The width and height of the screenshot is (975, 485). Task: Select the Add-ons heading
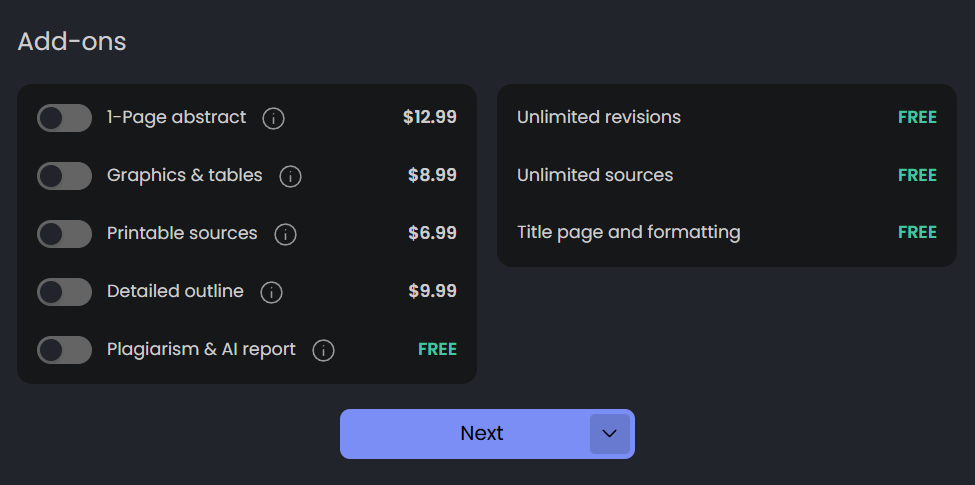click(72, 42)
